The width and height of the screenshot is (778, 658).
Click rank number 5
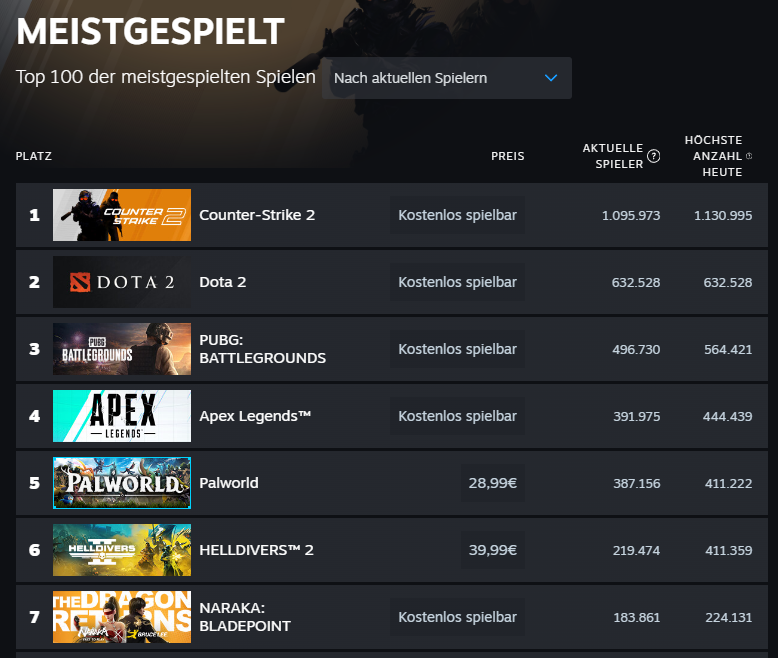click(x=34, y=483)
